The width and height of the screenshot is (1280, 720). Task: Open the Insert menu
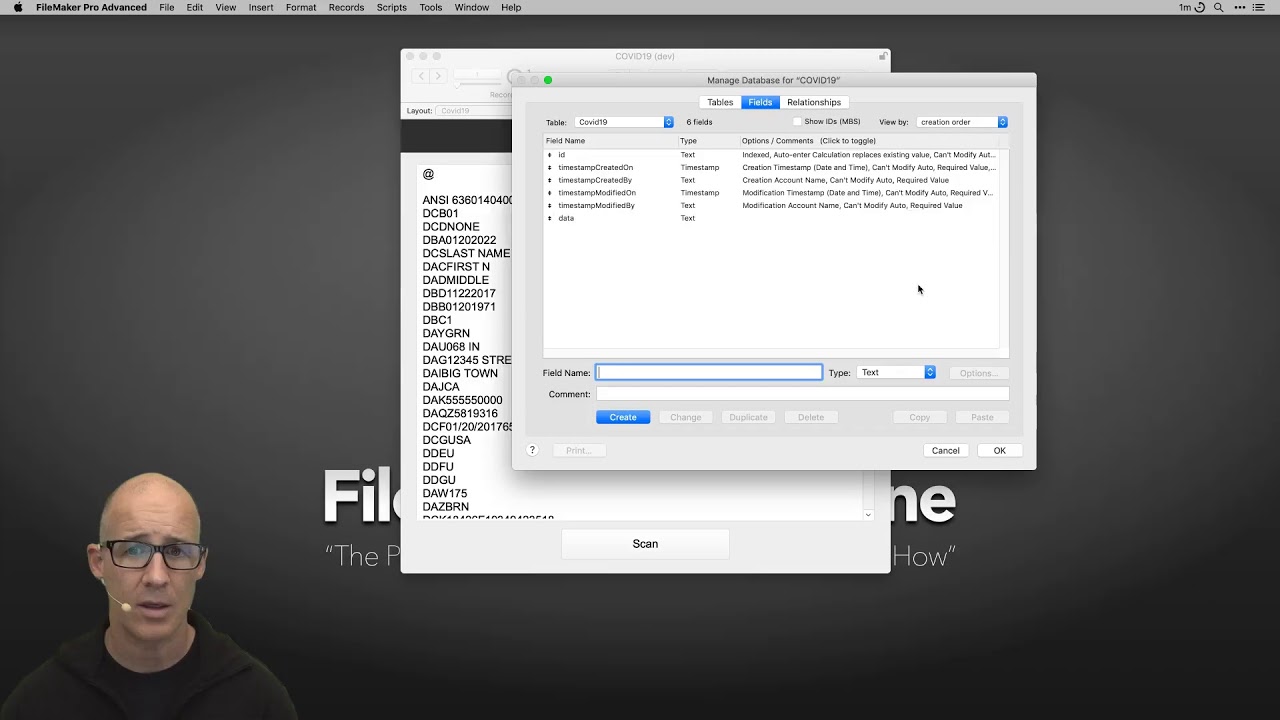pos(261,7)
